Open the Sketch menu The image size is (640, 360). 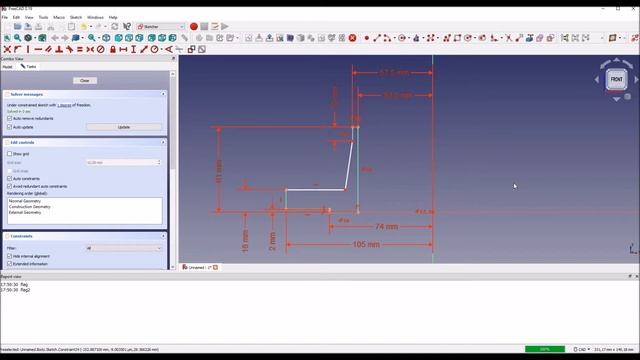point(76,18)
